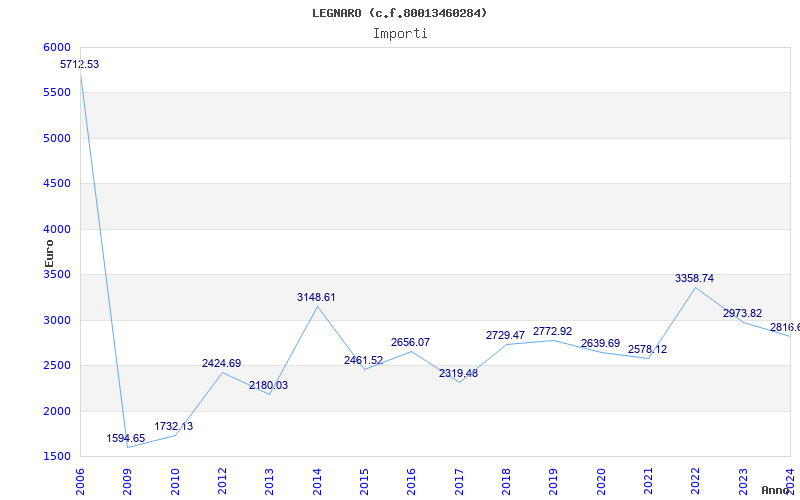Viewport: 800px width, 500px height.
Task: Click the 2016 x-axis year label
Action: [411, 482]
